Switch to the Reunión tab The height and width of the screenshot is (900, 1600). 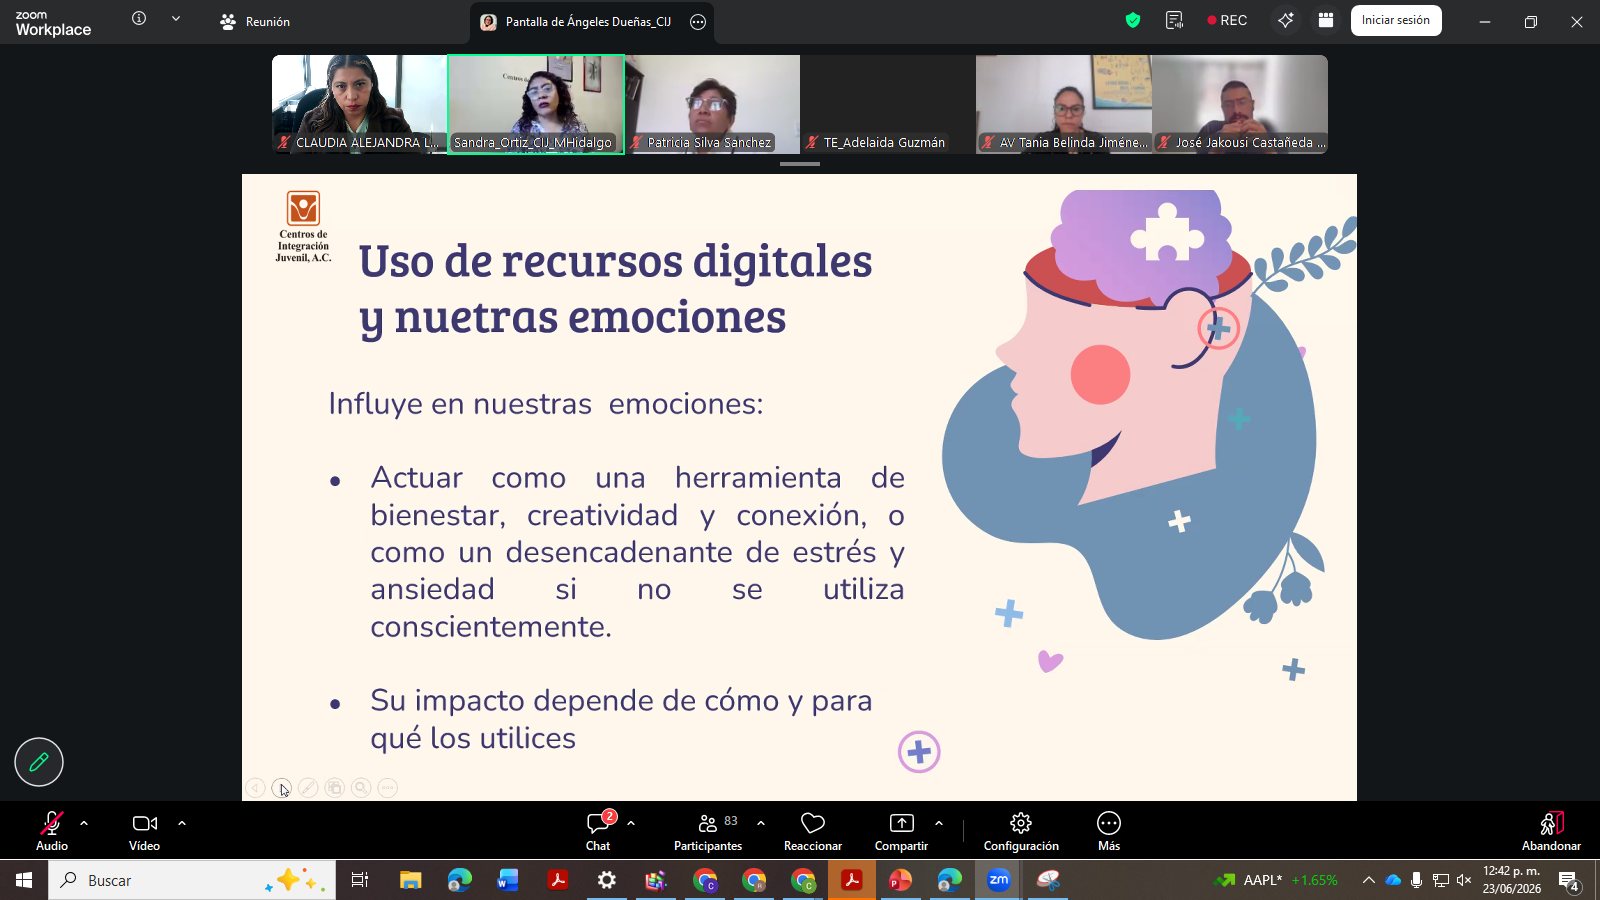(x=255, y=21)
